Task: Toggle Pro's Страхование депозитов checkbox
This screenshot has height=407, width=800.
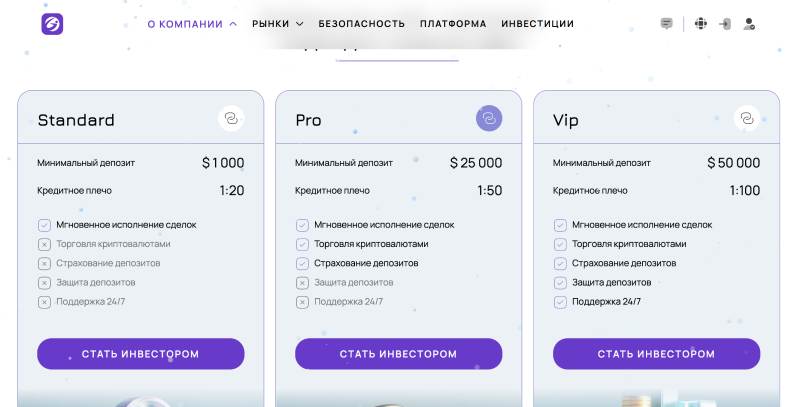Action: [x=302, y=264]
